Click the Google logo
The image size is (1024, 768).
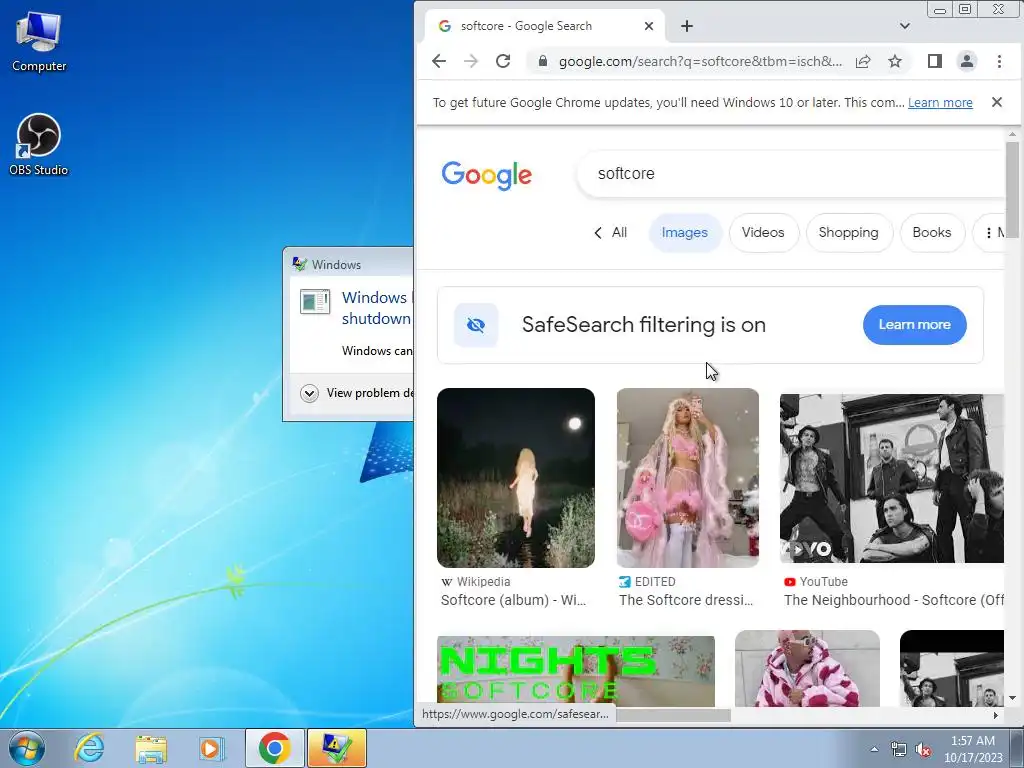[487, 175]
